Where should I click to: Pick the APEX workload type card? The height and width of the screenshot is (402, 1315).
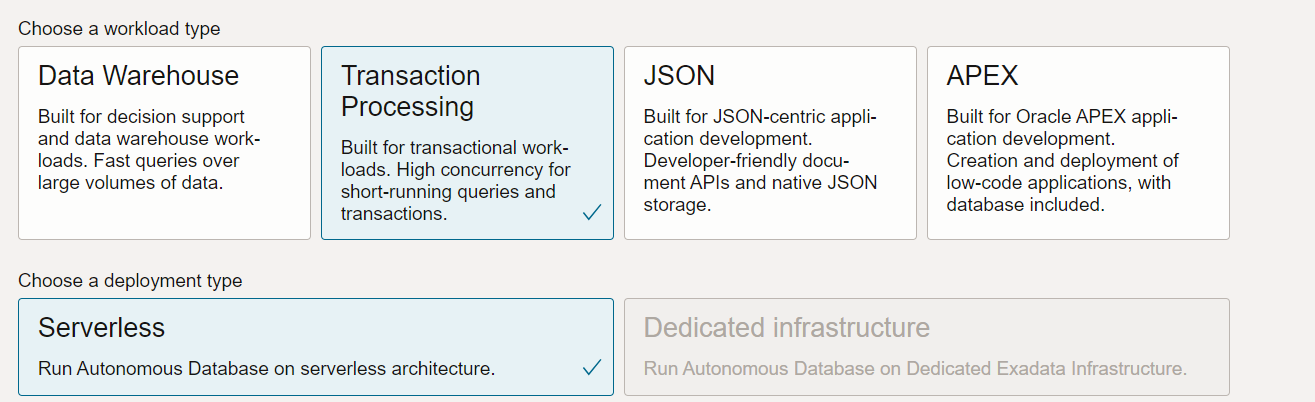tap(1078, 143)
